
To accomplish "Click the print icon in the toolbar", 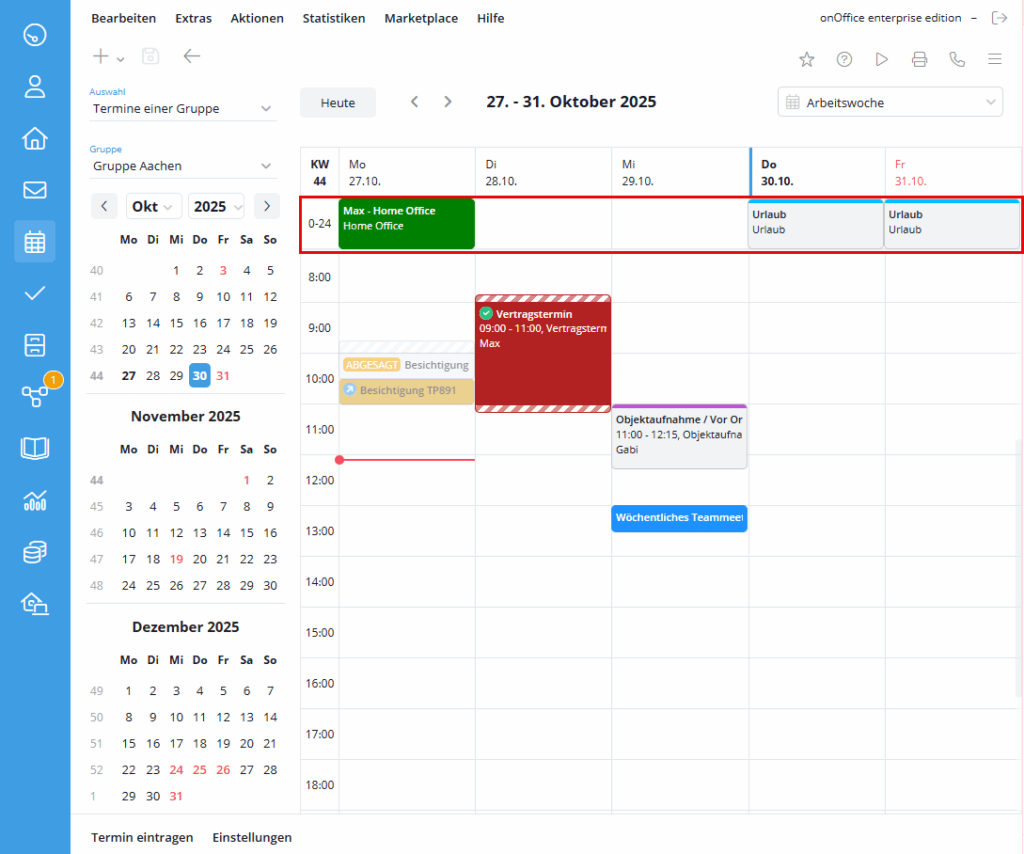I will click(919, 59).
